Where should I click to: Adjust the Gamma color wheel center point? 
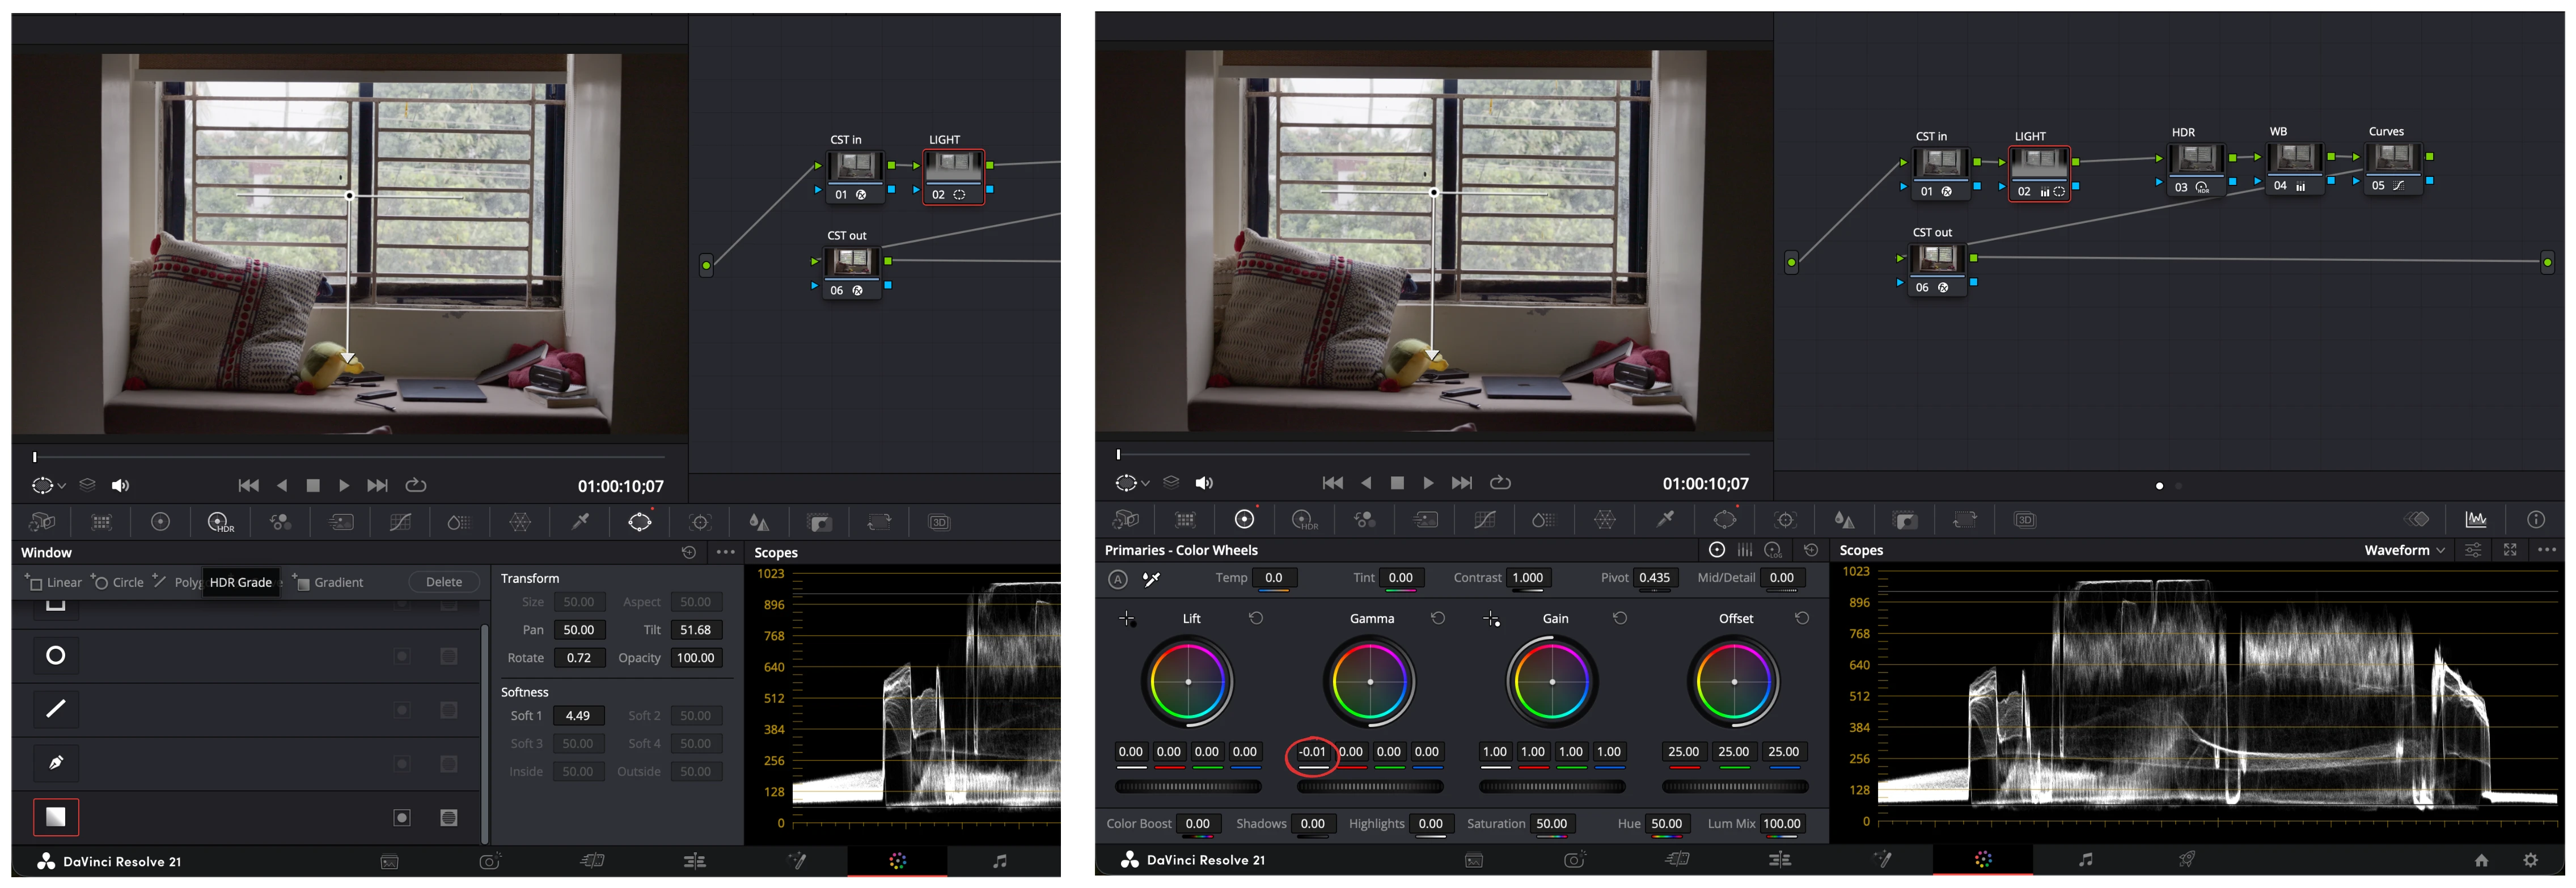(x=1370, y=682)
